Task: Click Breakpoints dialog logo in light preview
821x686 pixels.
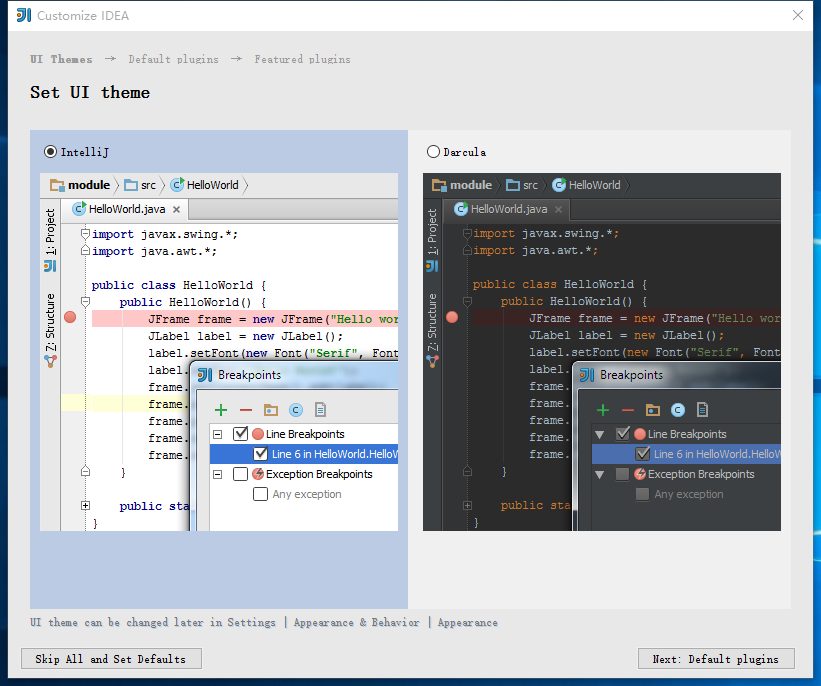Action: [205, 375]
